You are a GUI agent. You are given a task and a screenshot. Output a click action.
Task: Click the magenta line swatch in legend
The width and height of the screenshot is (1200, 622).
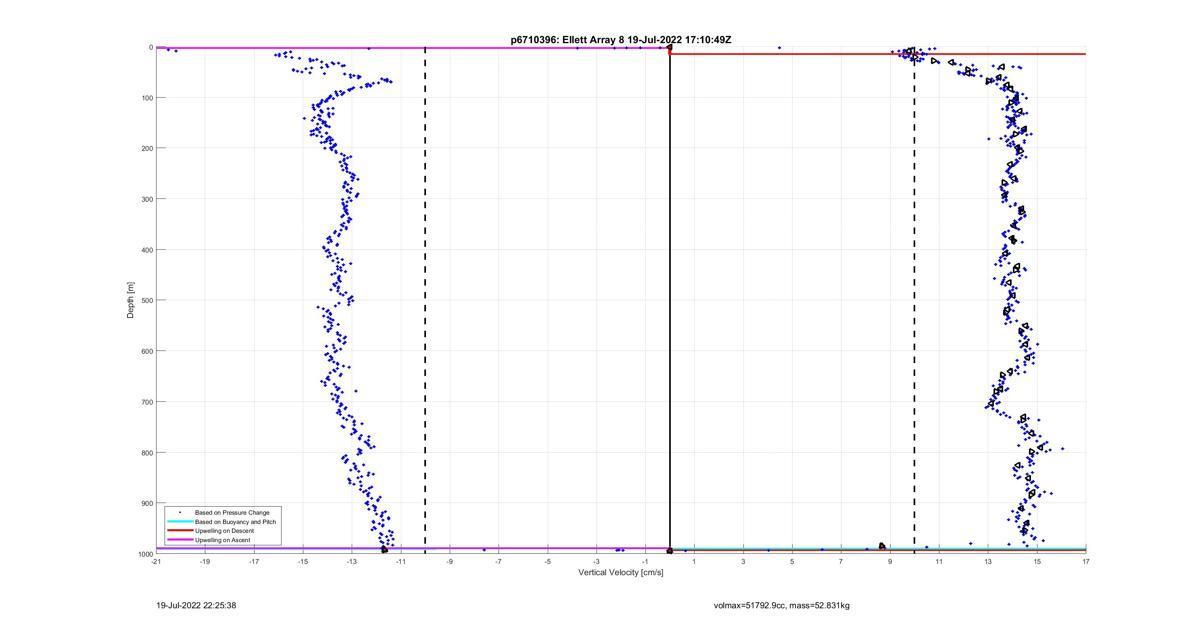click(179, 540)
